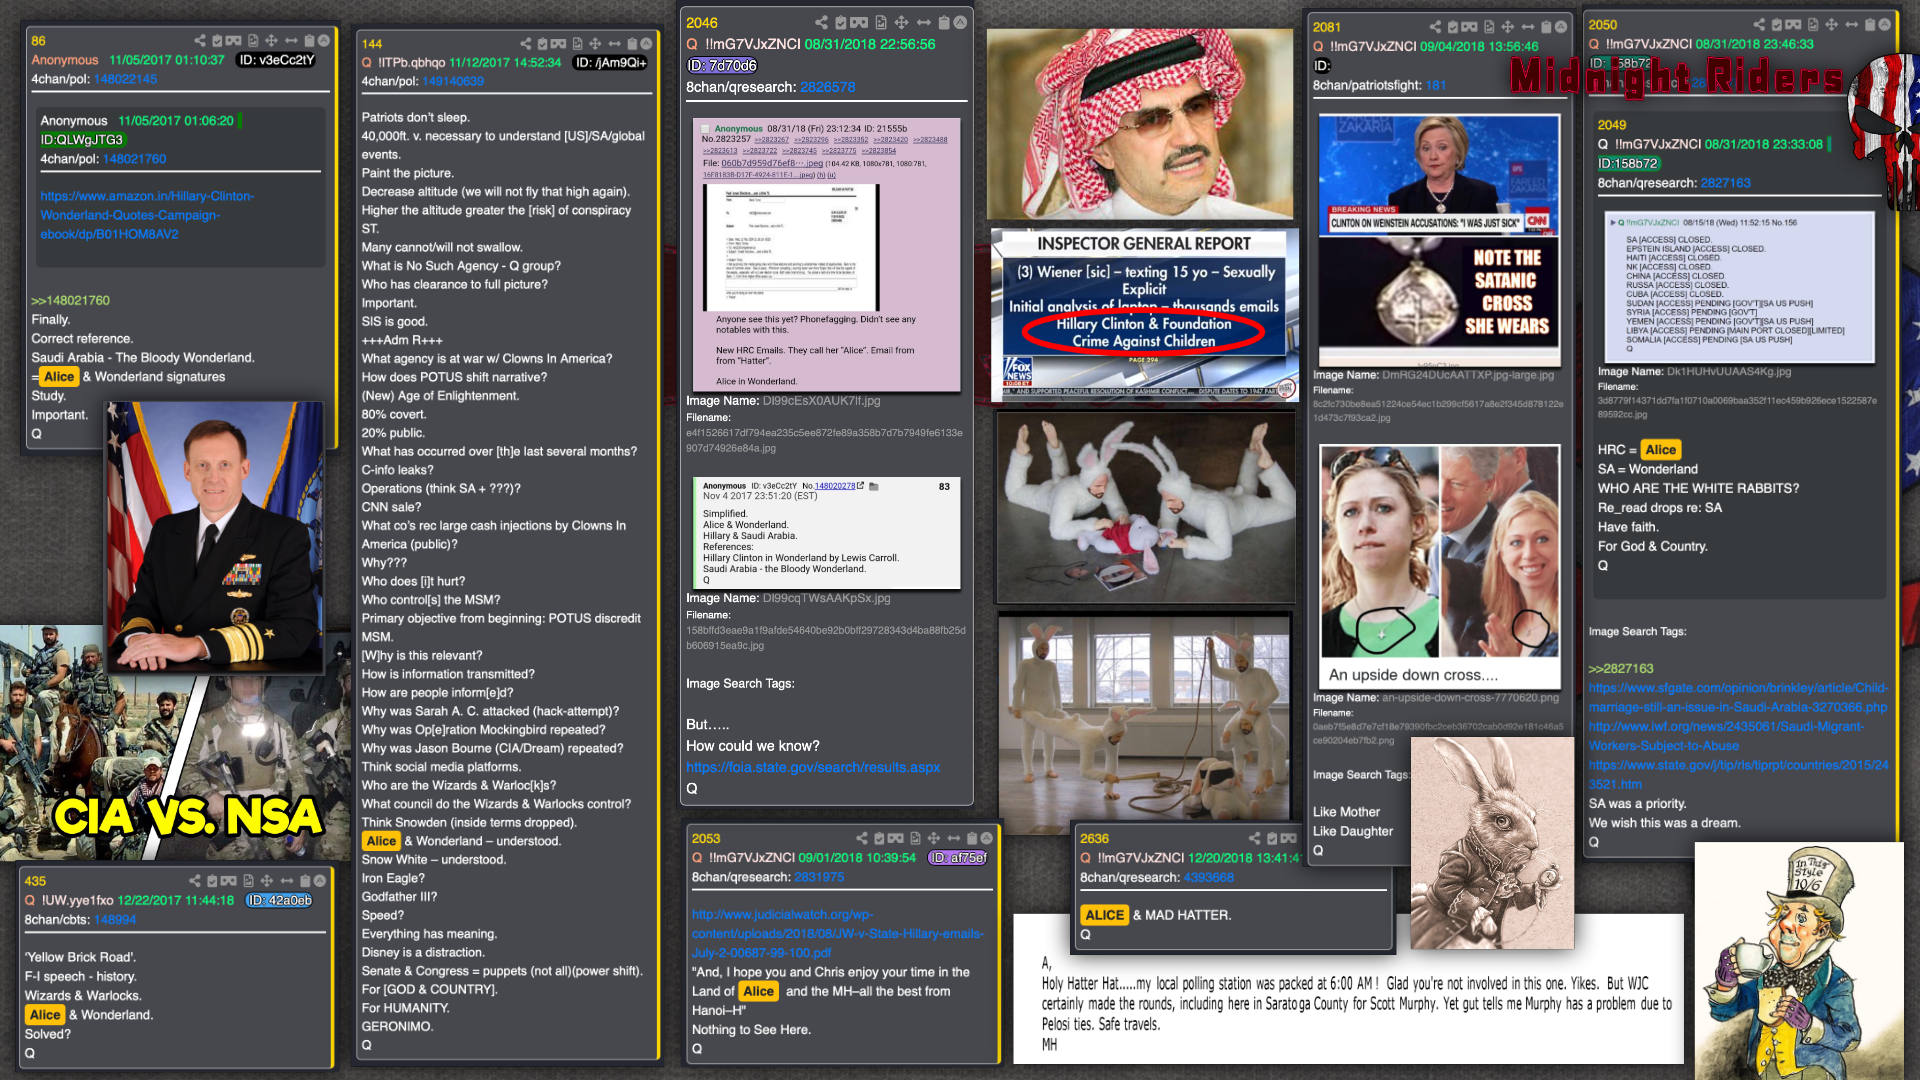Collapse post 86 with the up chevron
The width and height of the screenshot is (1920, 1080).
(324, 41)
